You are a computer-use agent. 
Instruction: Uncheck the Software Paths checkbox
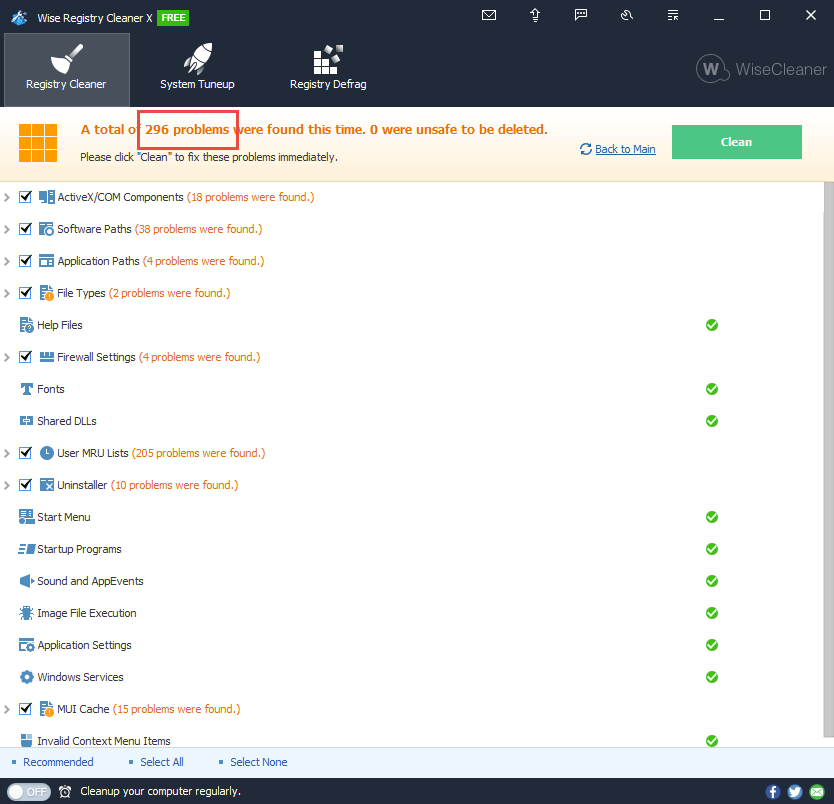click(x=25, y=229)
